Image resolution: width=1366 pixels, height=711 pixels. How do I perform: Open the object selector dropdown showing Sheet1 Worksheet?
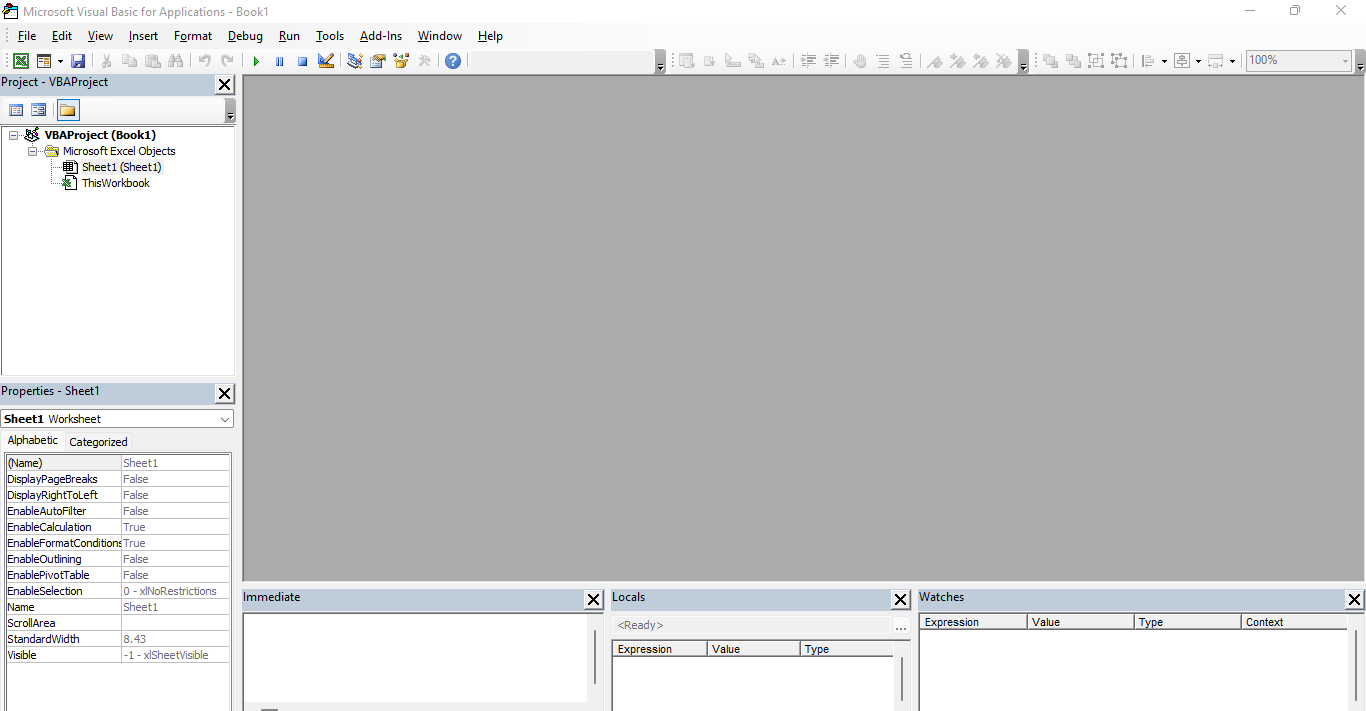[226, 418]
